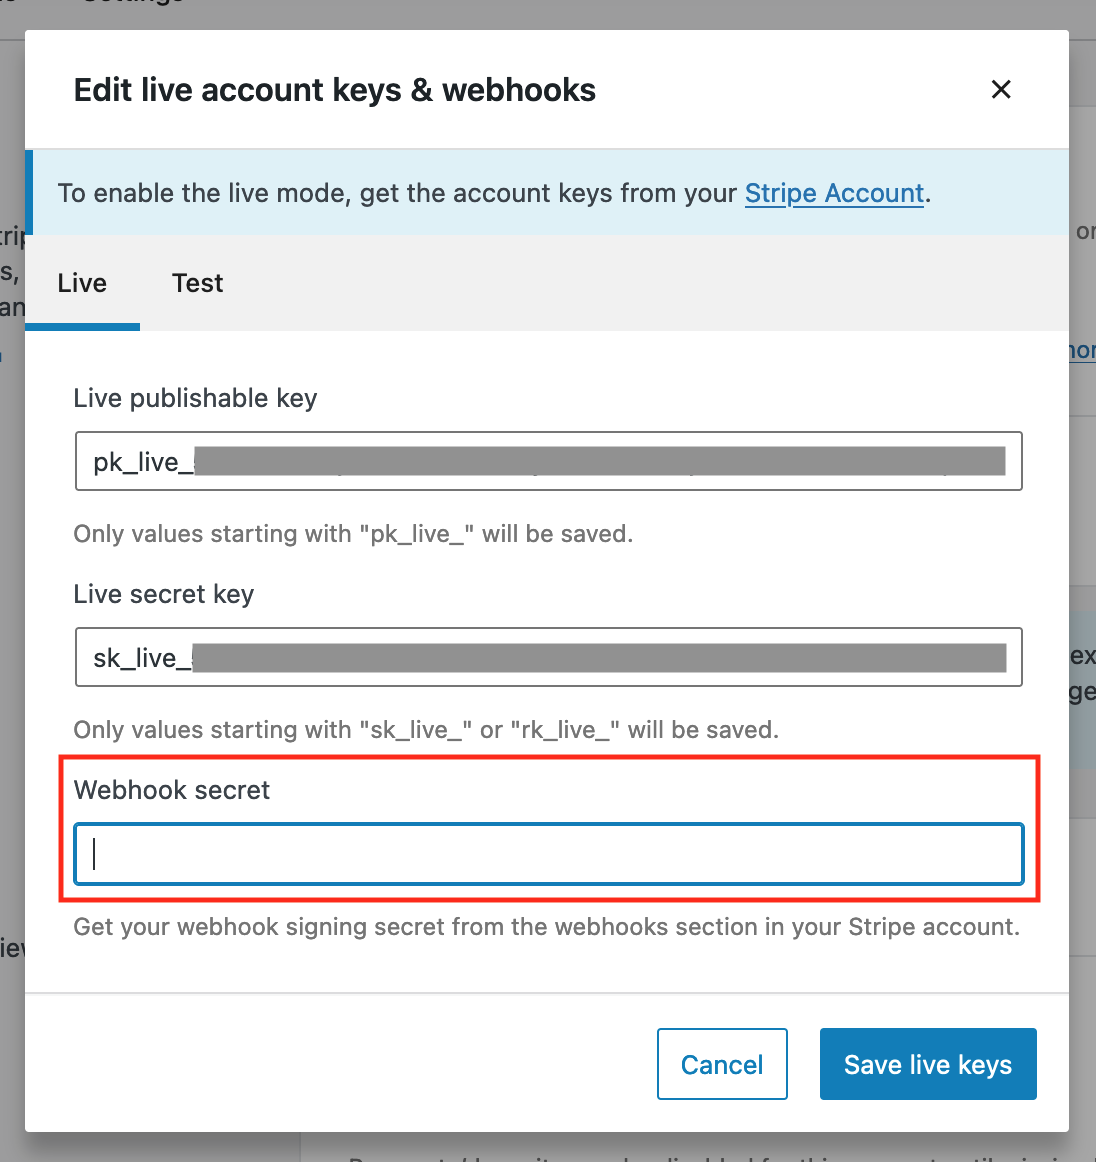The width and height of the screenshot is (1096, 1162).
Task: Click the blue live mode info notice
Action: tap(400, 193)
